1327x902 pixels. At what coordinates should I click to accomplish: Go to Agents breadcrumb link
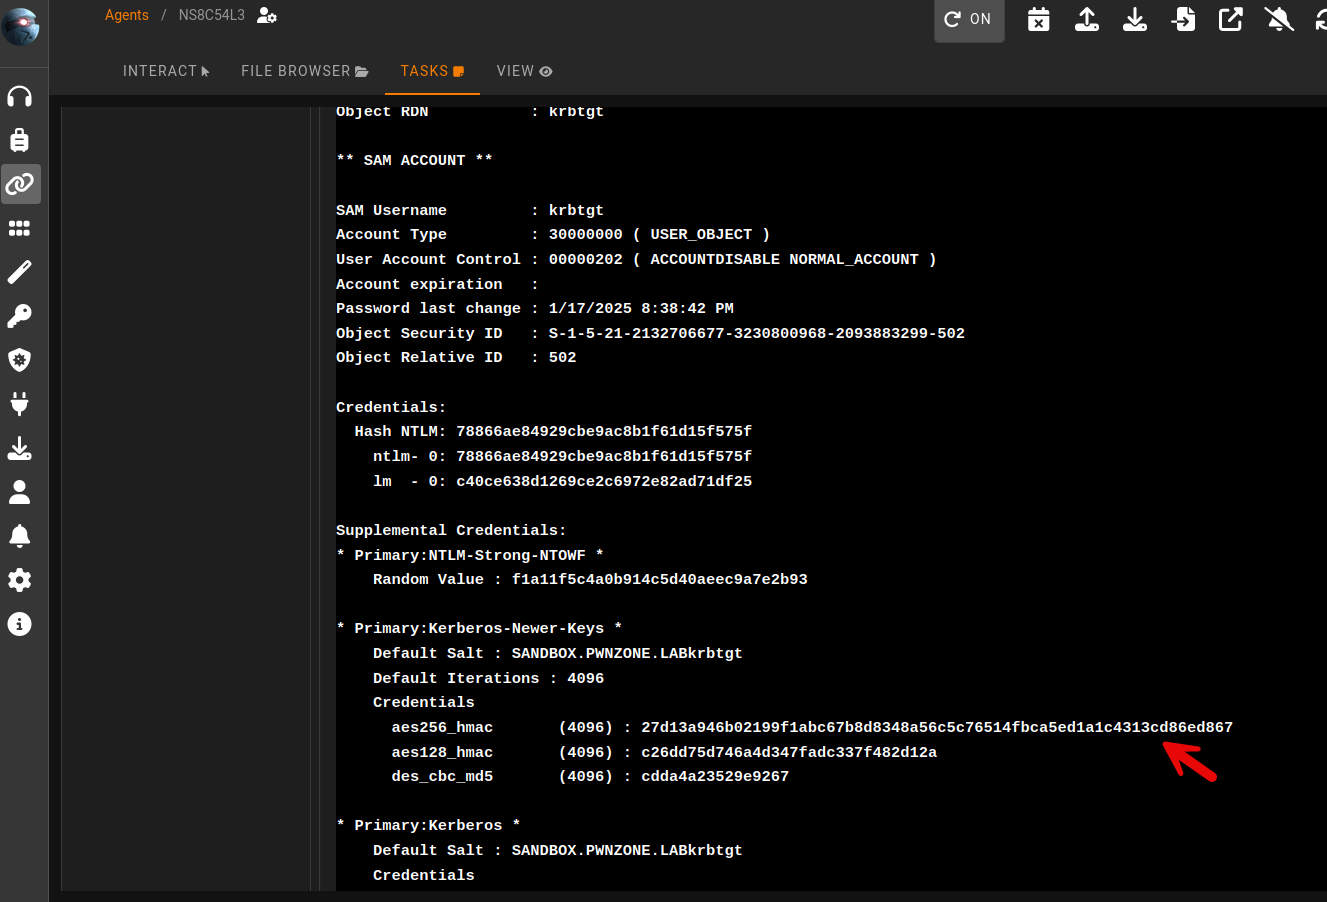[x=127, y=15]
